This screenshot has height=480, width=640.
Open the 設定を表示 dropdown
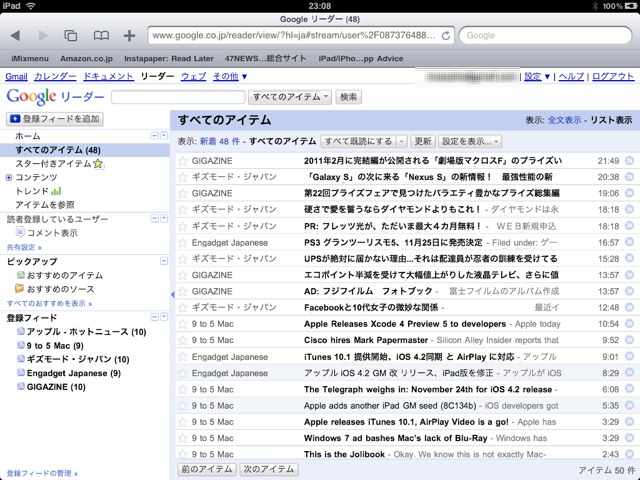click(470, 141)
